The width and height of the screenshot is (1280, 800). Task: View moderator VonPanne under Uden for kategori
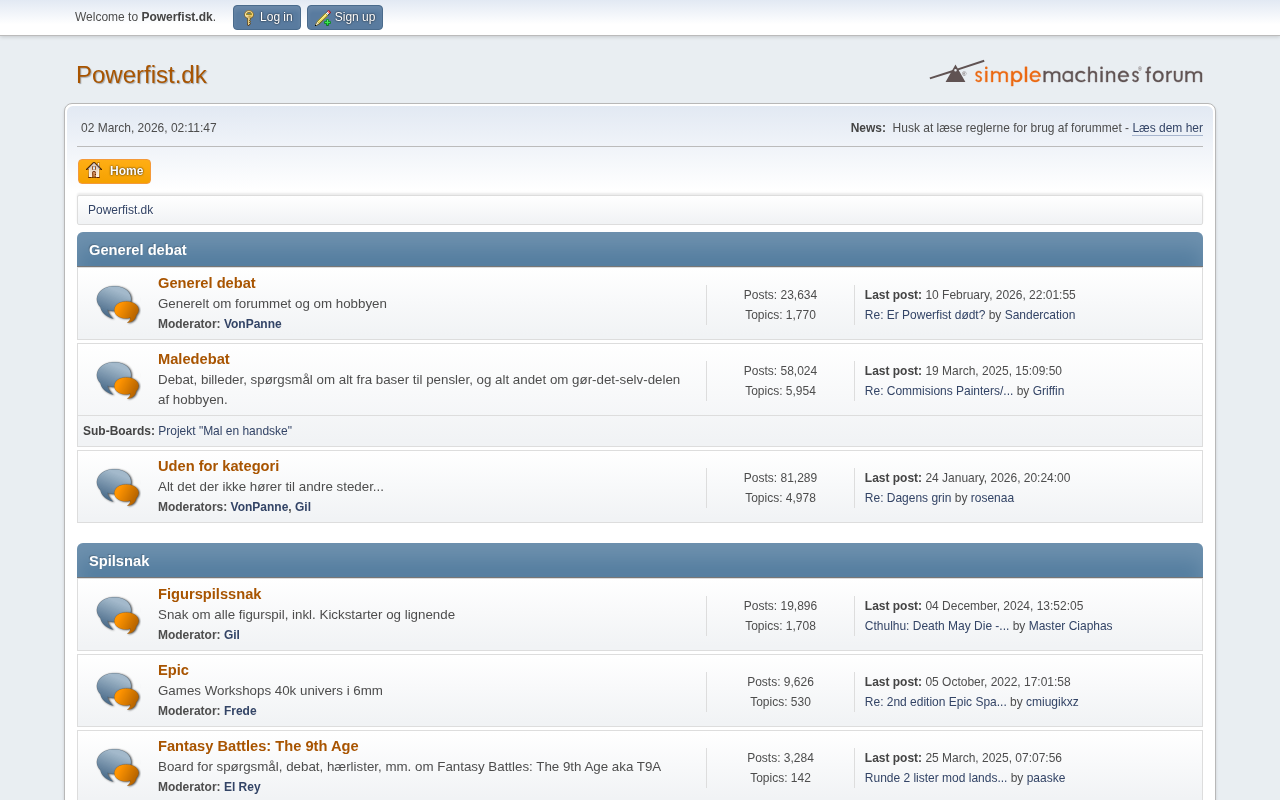tap(259, 507)
